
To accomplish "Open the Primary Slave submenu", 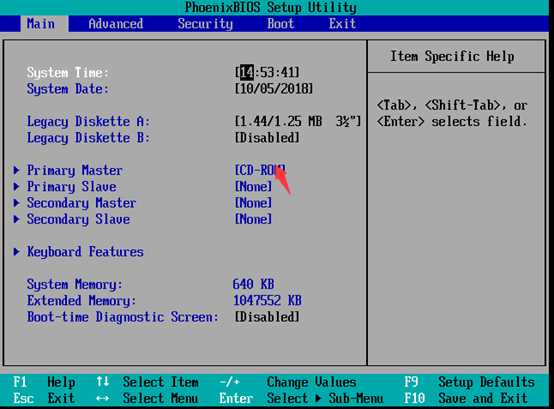I will click(x=72, y=186).
